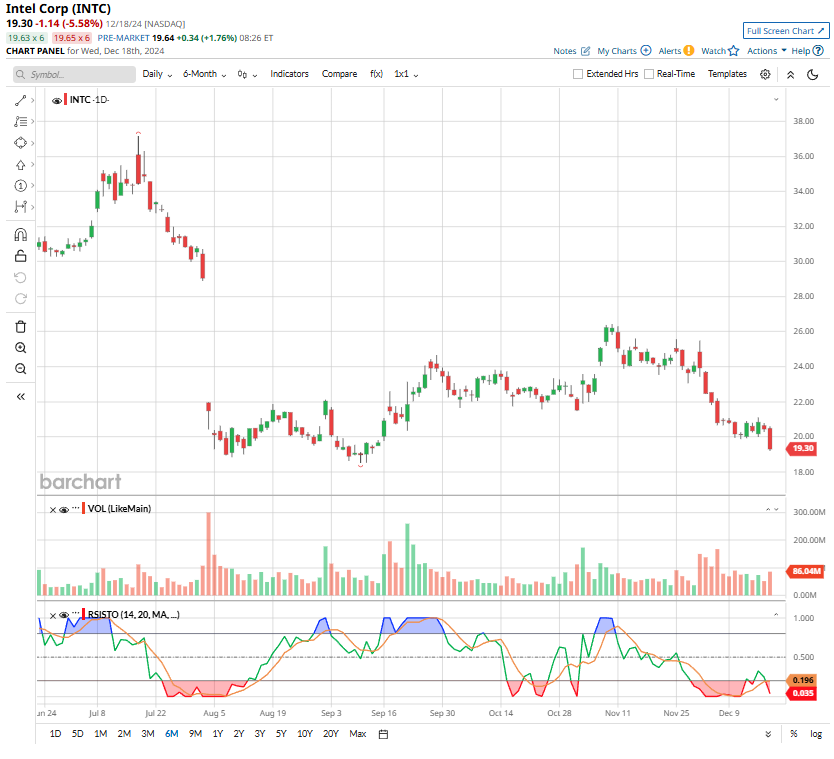Select the trend line drawing tool
Image resolution: width=834 pixels, height=759 pixels.
pos(20,100)
